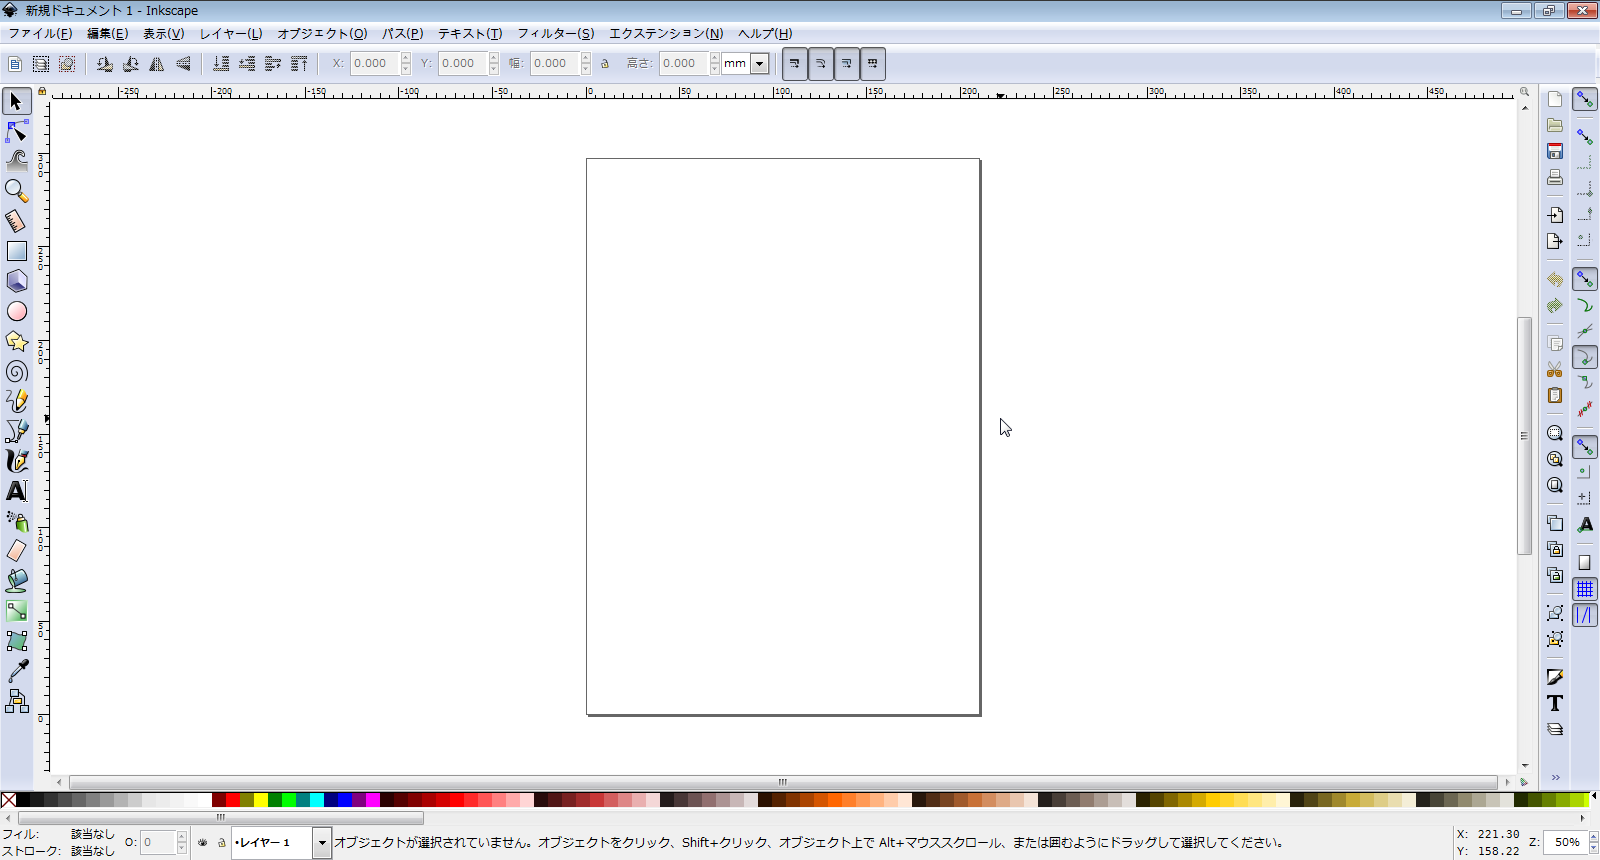Toggle the width-height lock icon
Image resolution: width=1600 pixels, height=860 pixels.
605,64
